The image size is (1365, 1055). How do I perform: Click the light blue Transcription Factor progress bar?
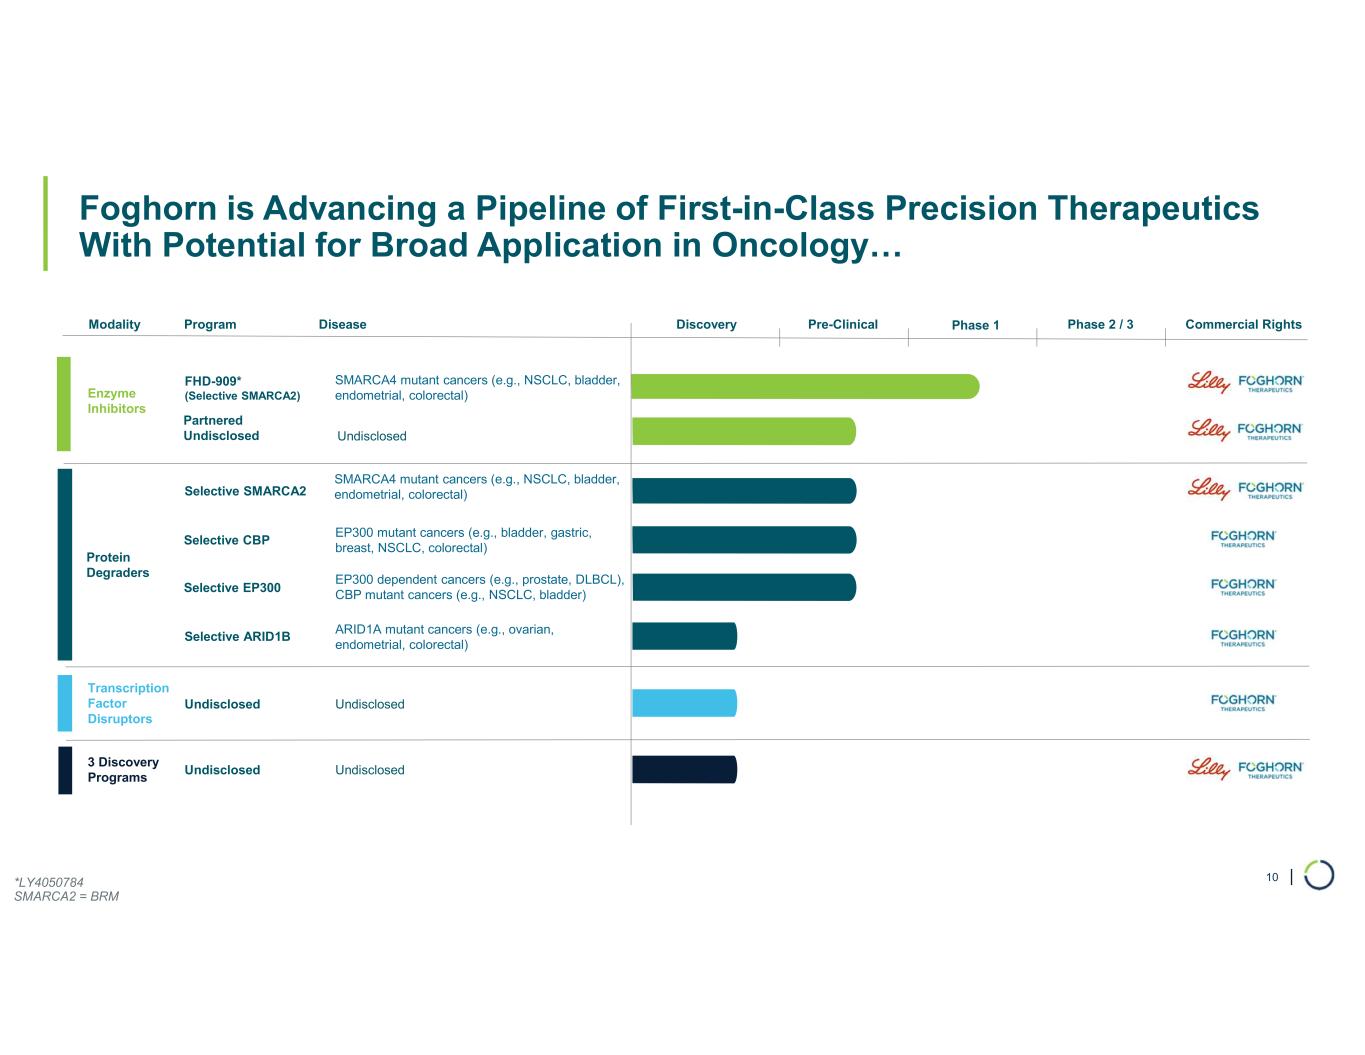[684, 703]
